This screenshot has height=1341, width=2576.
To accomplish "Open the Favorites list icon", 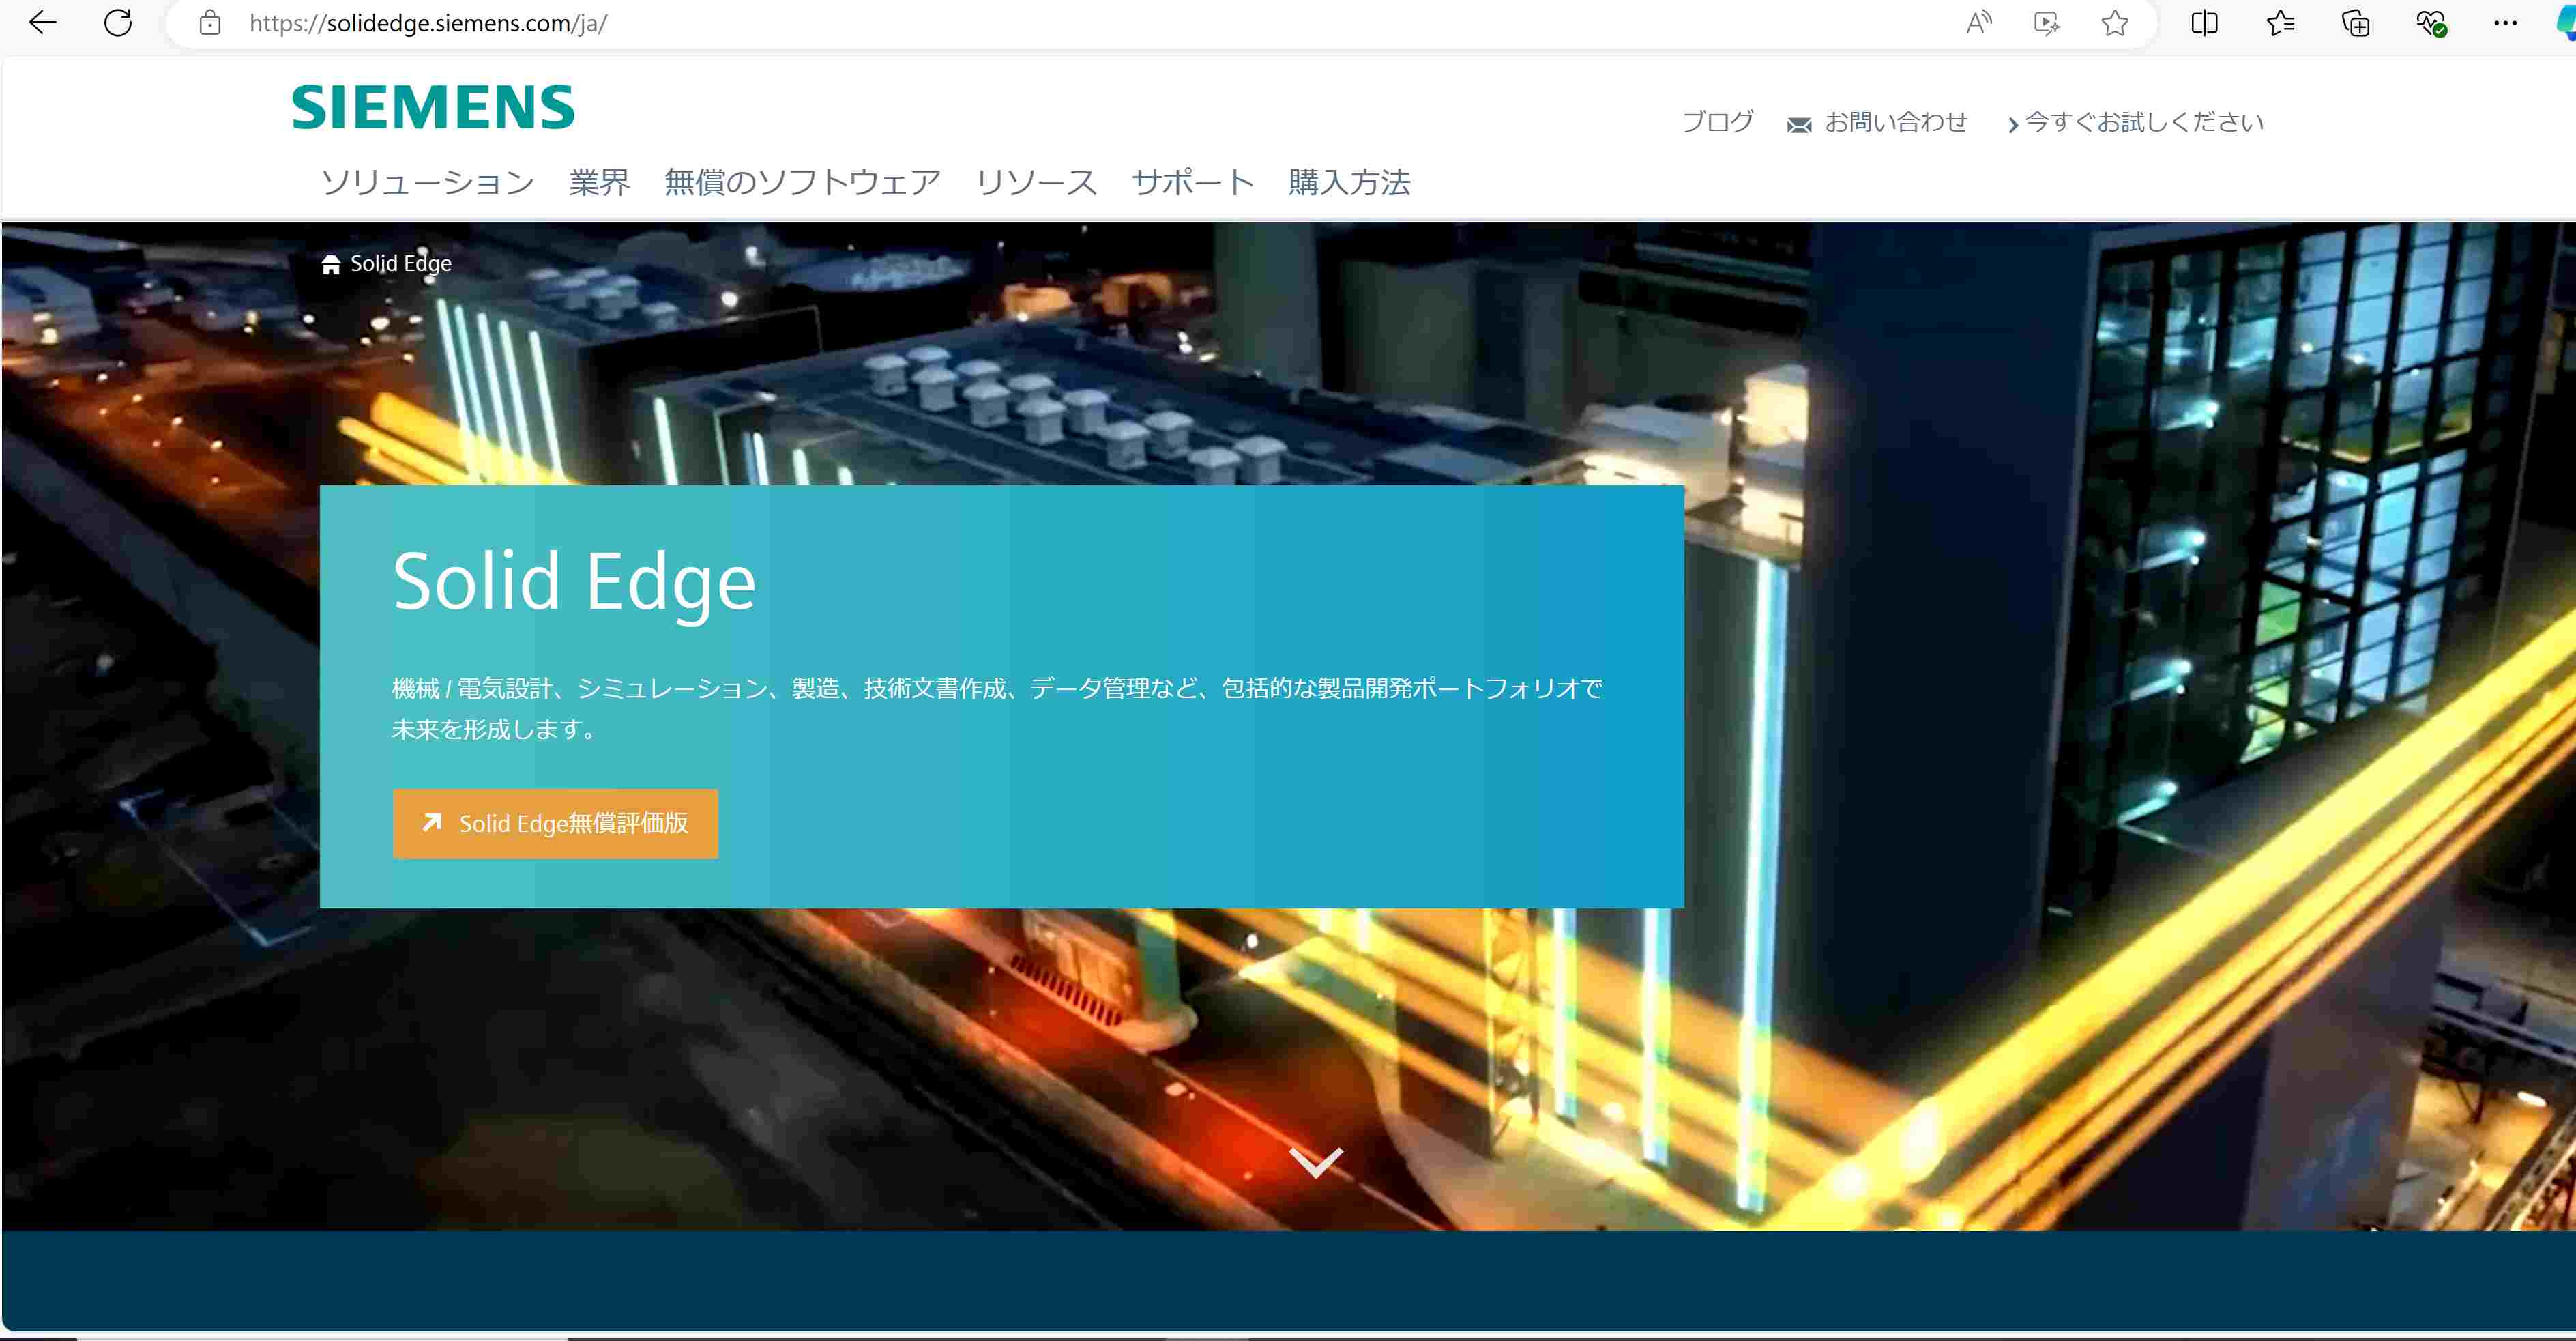I will [2280, 23].
